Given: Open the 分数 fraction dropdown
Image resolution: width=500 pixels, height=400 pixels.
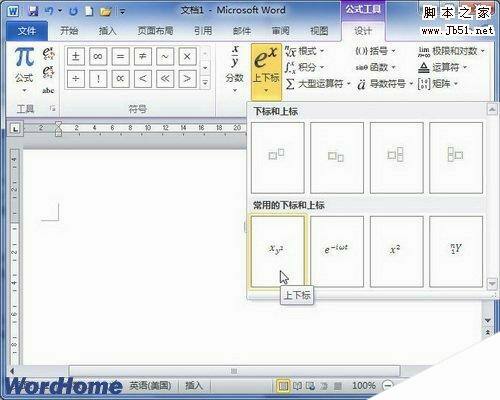Looking at the screenshot, I should pyautogui.click(x=235, y=69).
